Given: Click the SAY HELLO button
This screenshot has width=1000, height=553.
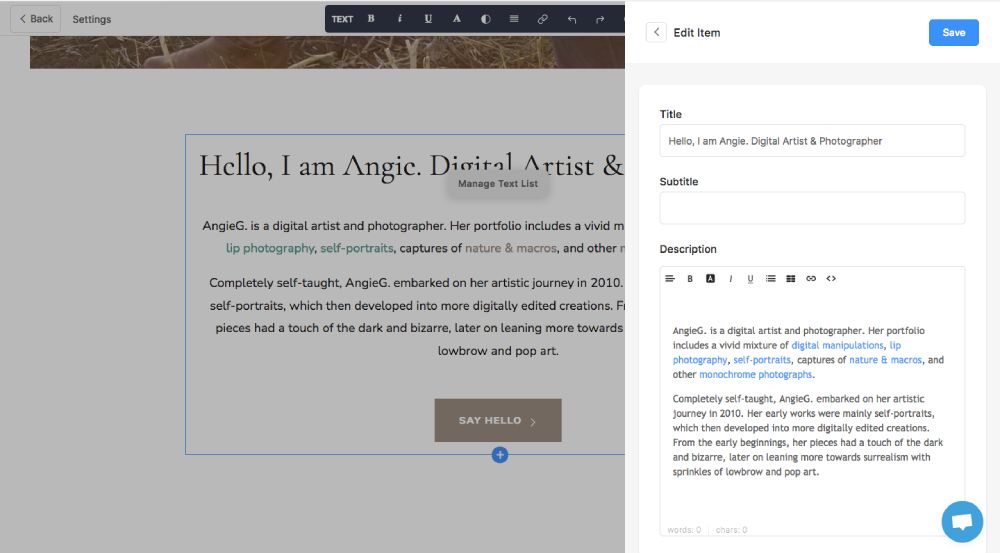Looking at the screenshot, I should (x=497, y=421).
